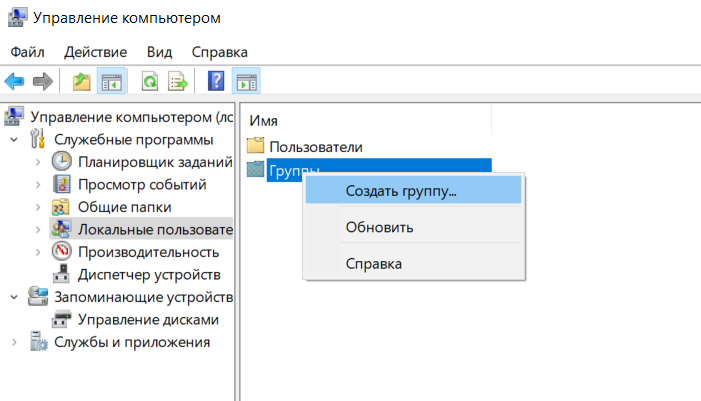Click the Общие папки icon
Viewport: 701px width, 401px height.
pyautogui.click(x=61, y=207)
